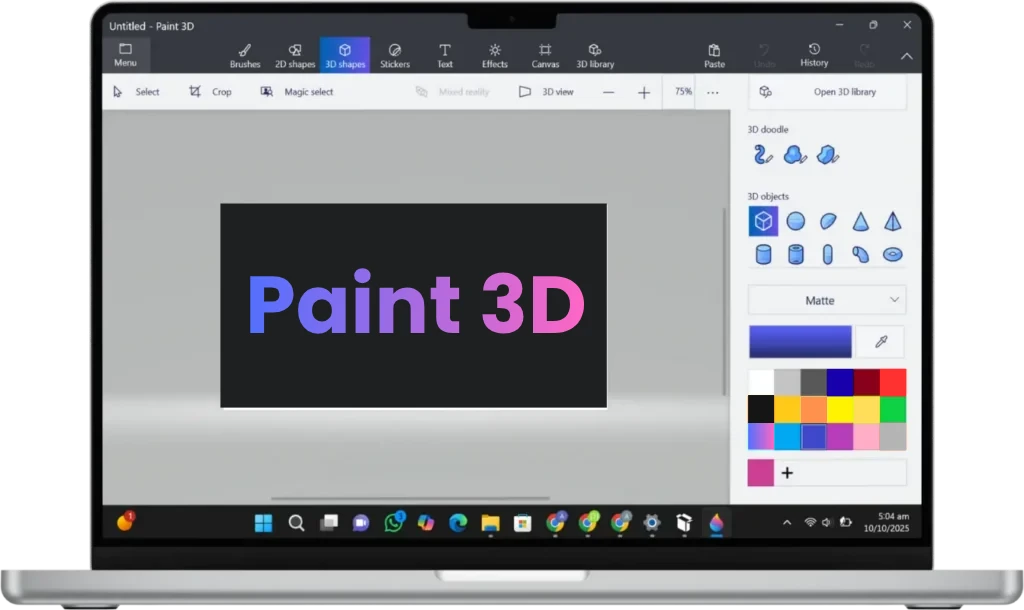Viewport: 1024px width, 610px height.
Task: Toggle 3D view mode
Action: [x=545, y=91]
